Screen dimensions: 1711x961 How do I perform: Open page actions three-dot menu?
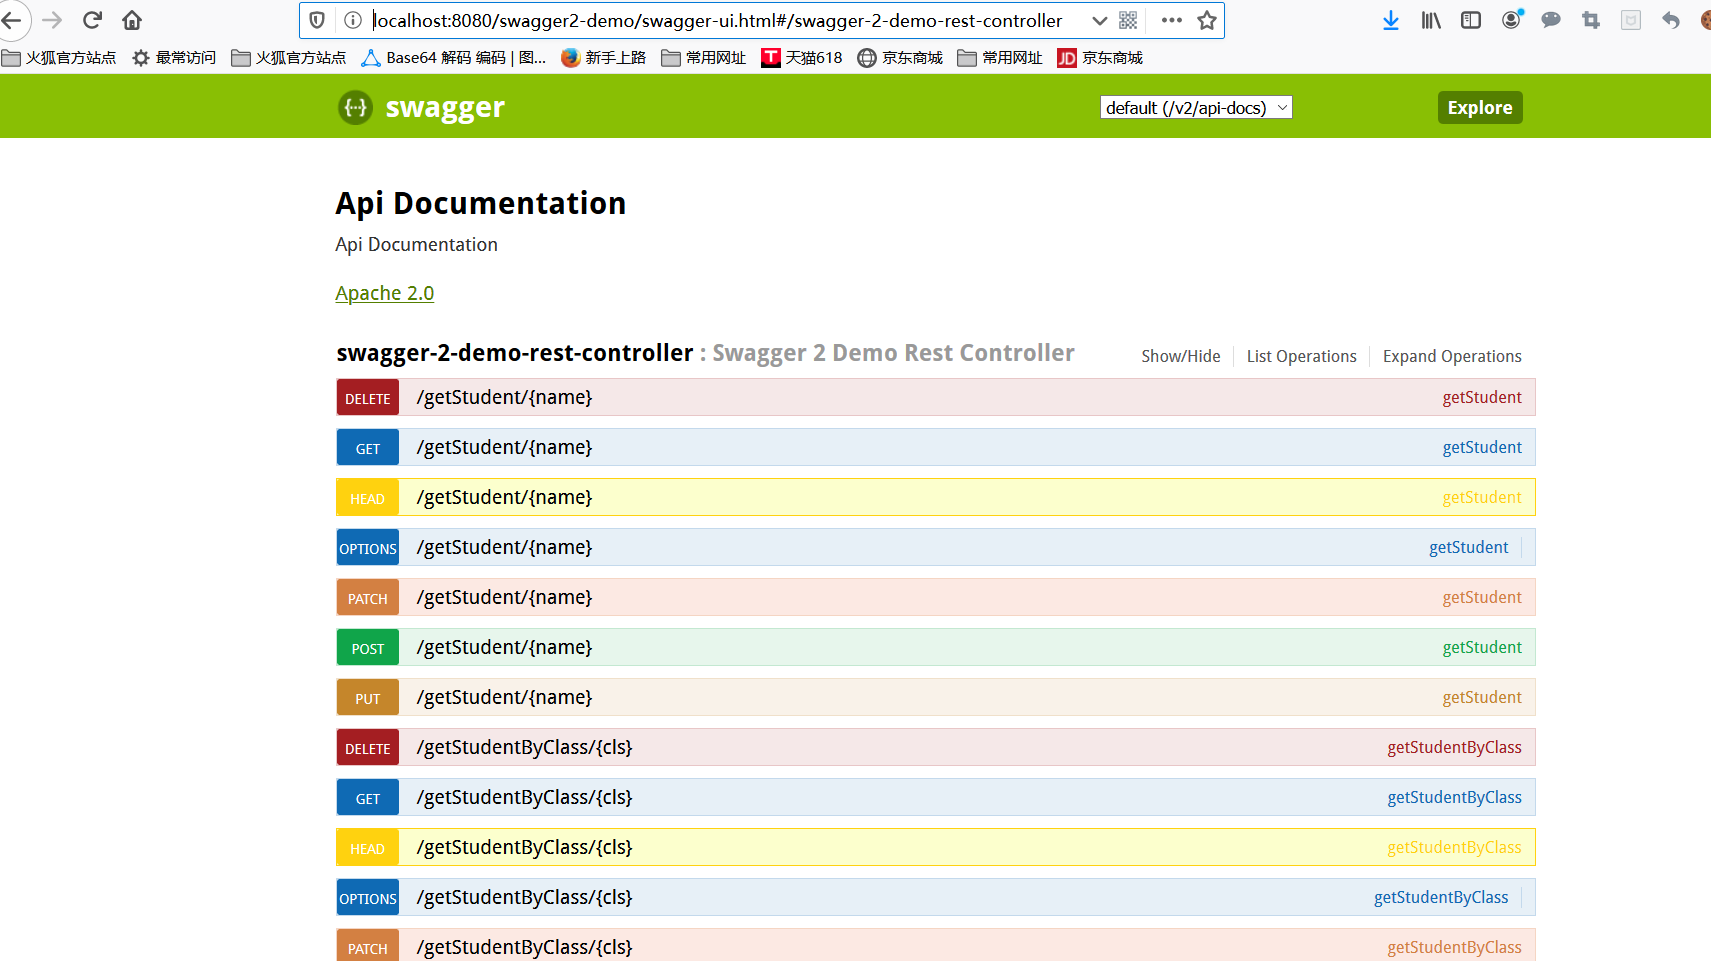[1171, 20]
